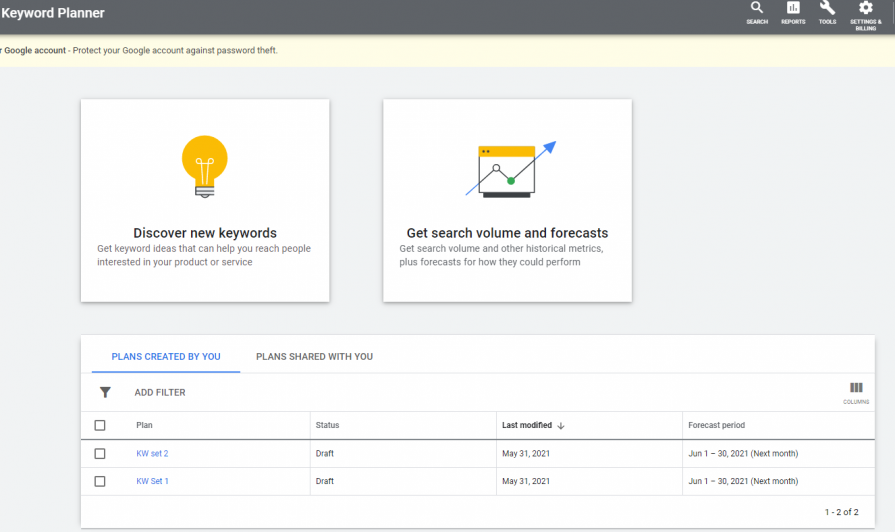Viewport: 895px width, 532px height.
Task: Open the Search magnifier icon
Action: pyautogui.click(x=757, y=8)
